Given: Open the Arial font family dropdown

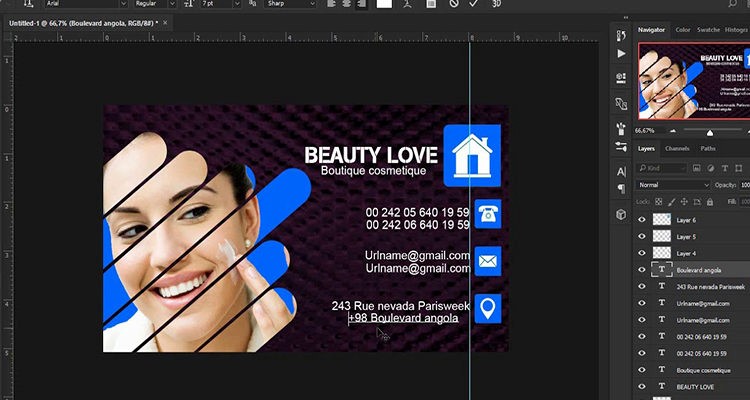Looking at the screenshot, I should coord(87,3).
